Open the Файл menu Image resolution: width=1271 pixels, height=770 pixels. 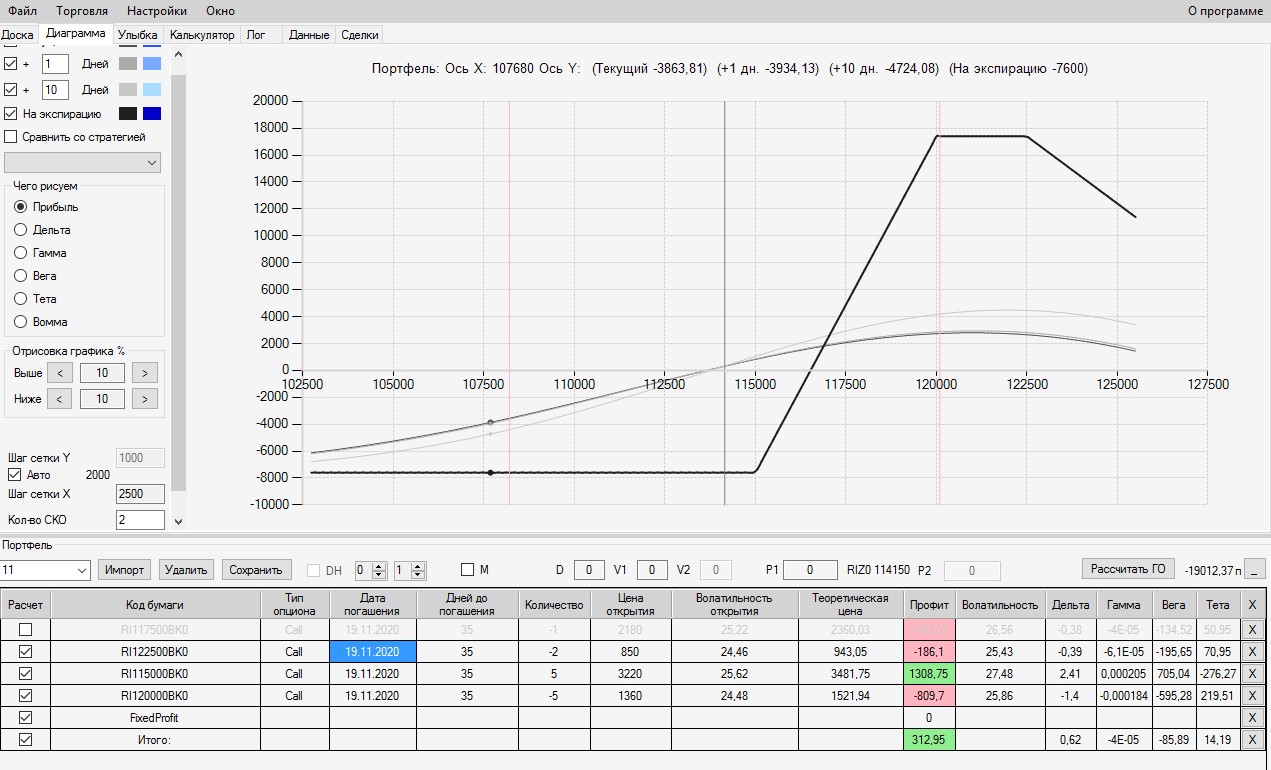23,11
